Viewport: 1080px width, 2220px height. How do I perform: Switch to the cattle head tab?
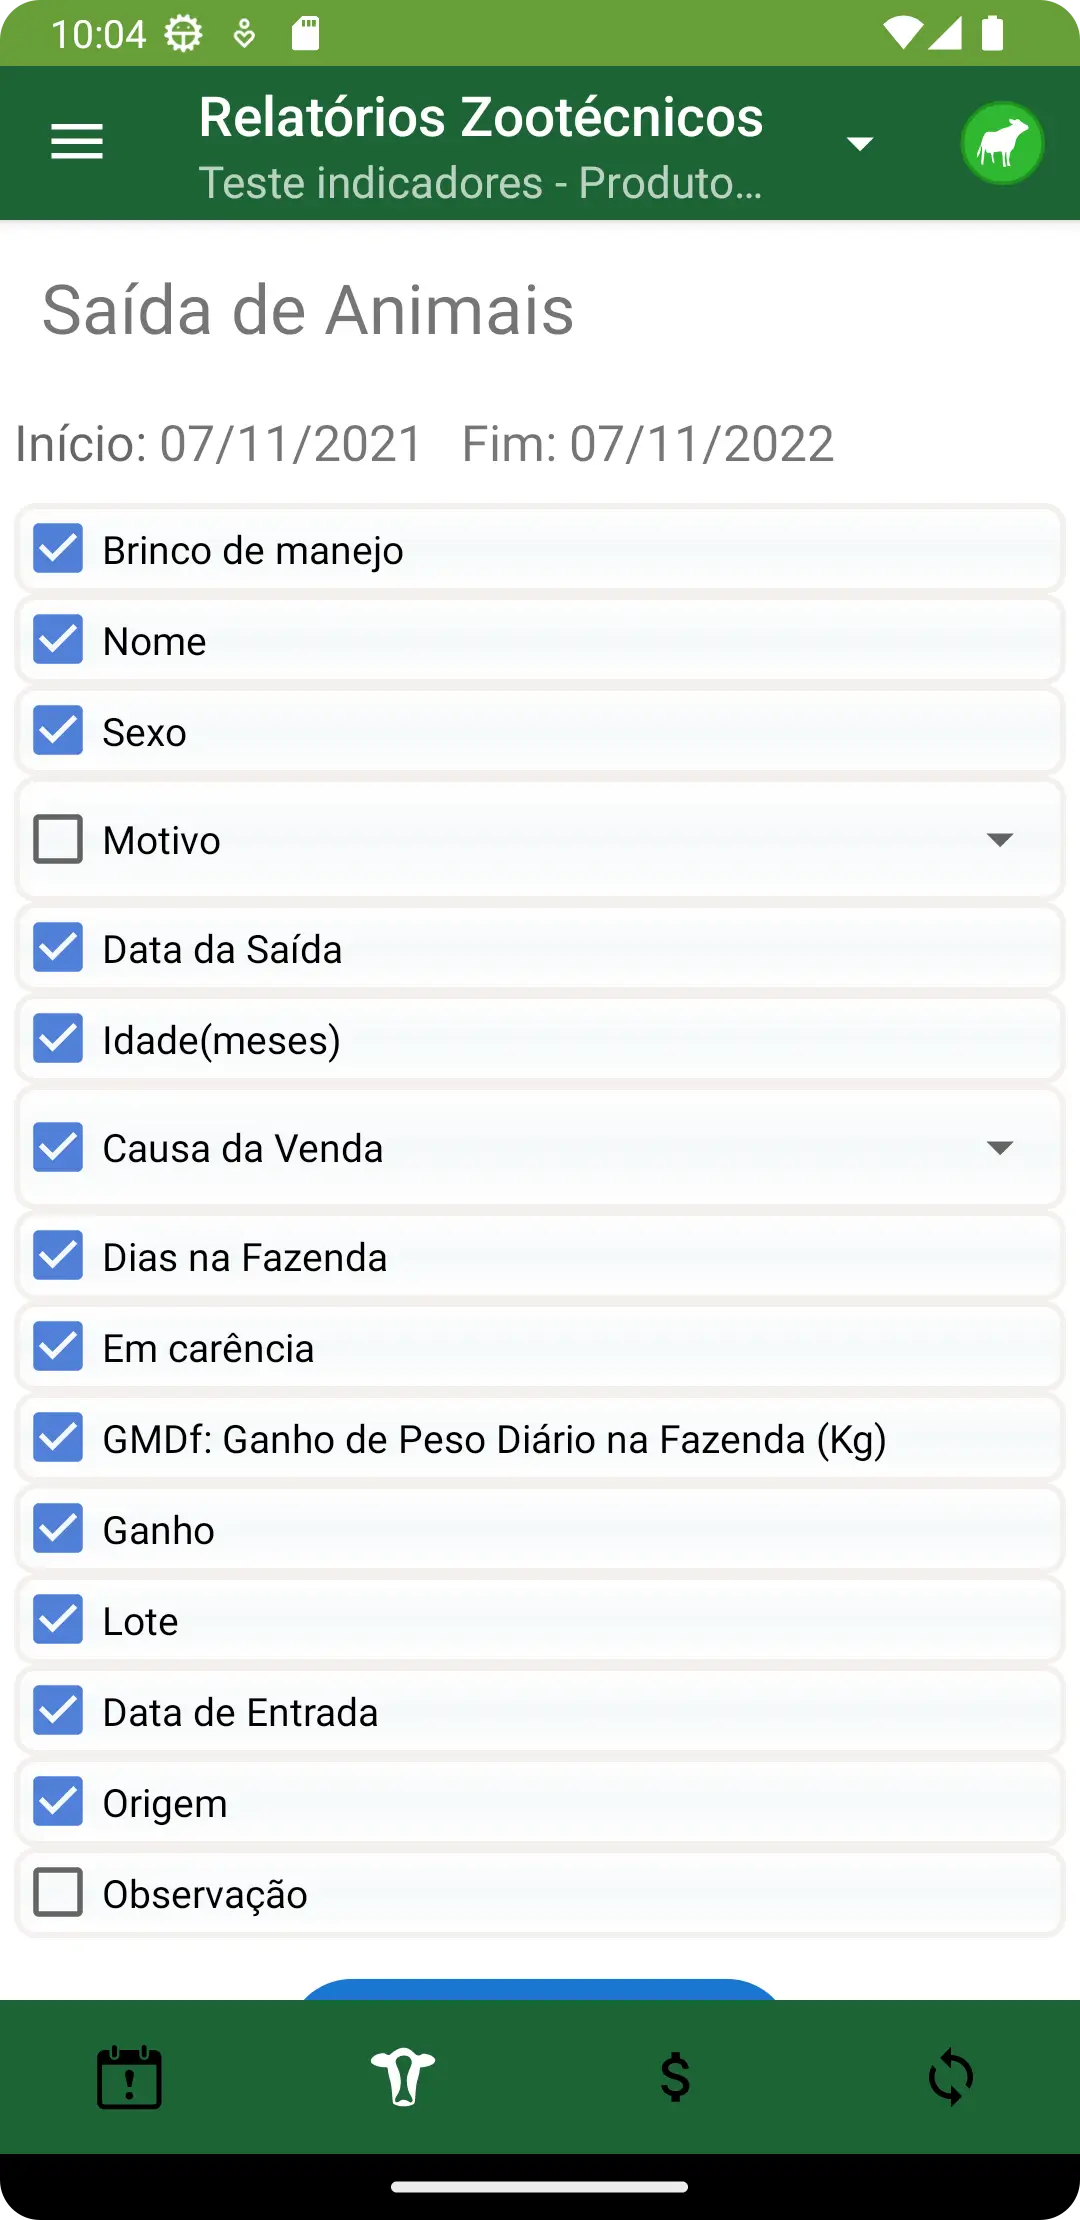tap(402, 2077)
